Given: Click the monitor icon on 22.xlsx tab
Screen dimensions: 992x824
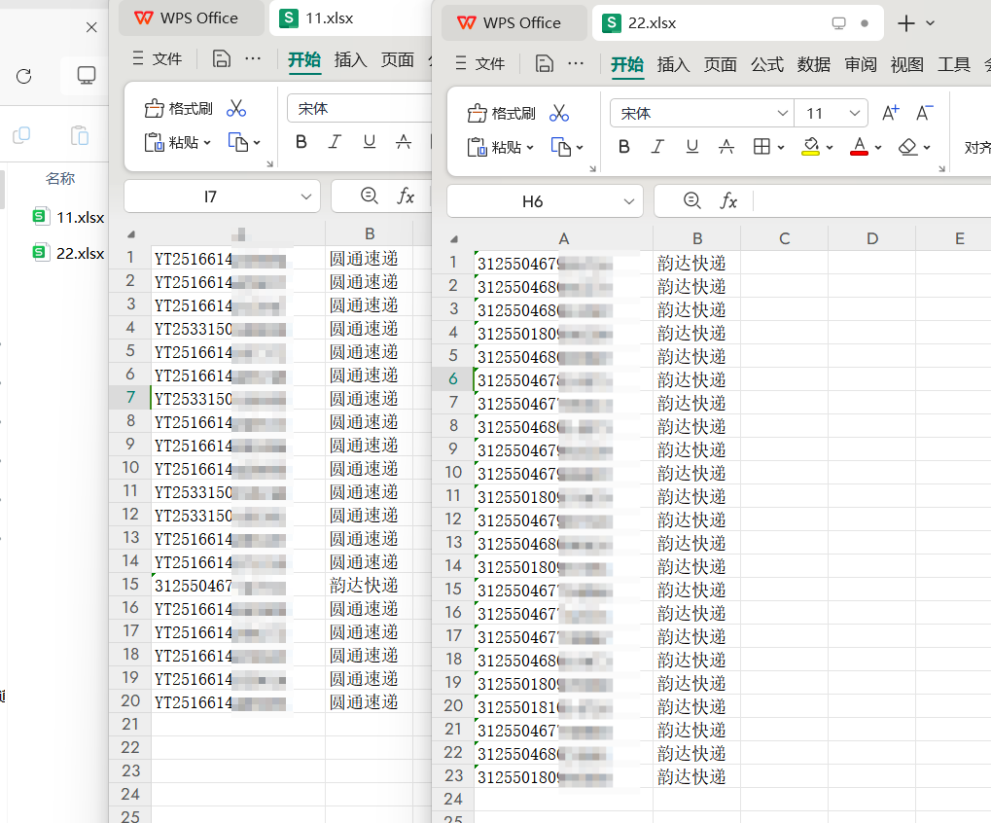Looking at the screenshot, I should (839, 23).
